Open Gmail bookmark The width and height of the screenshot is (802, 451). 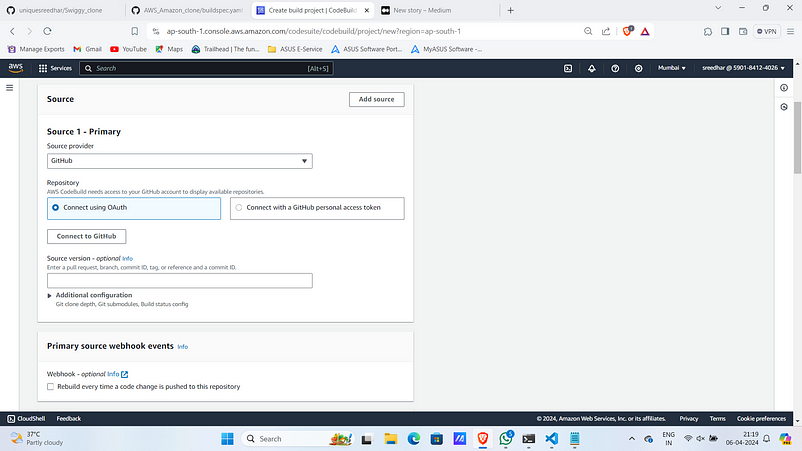(x=87, y=49)
